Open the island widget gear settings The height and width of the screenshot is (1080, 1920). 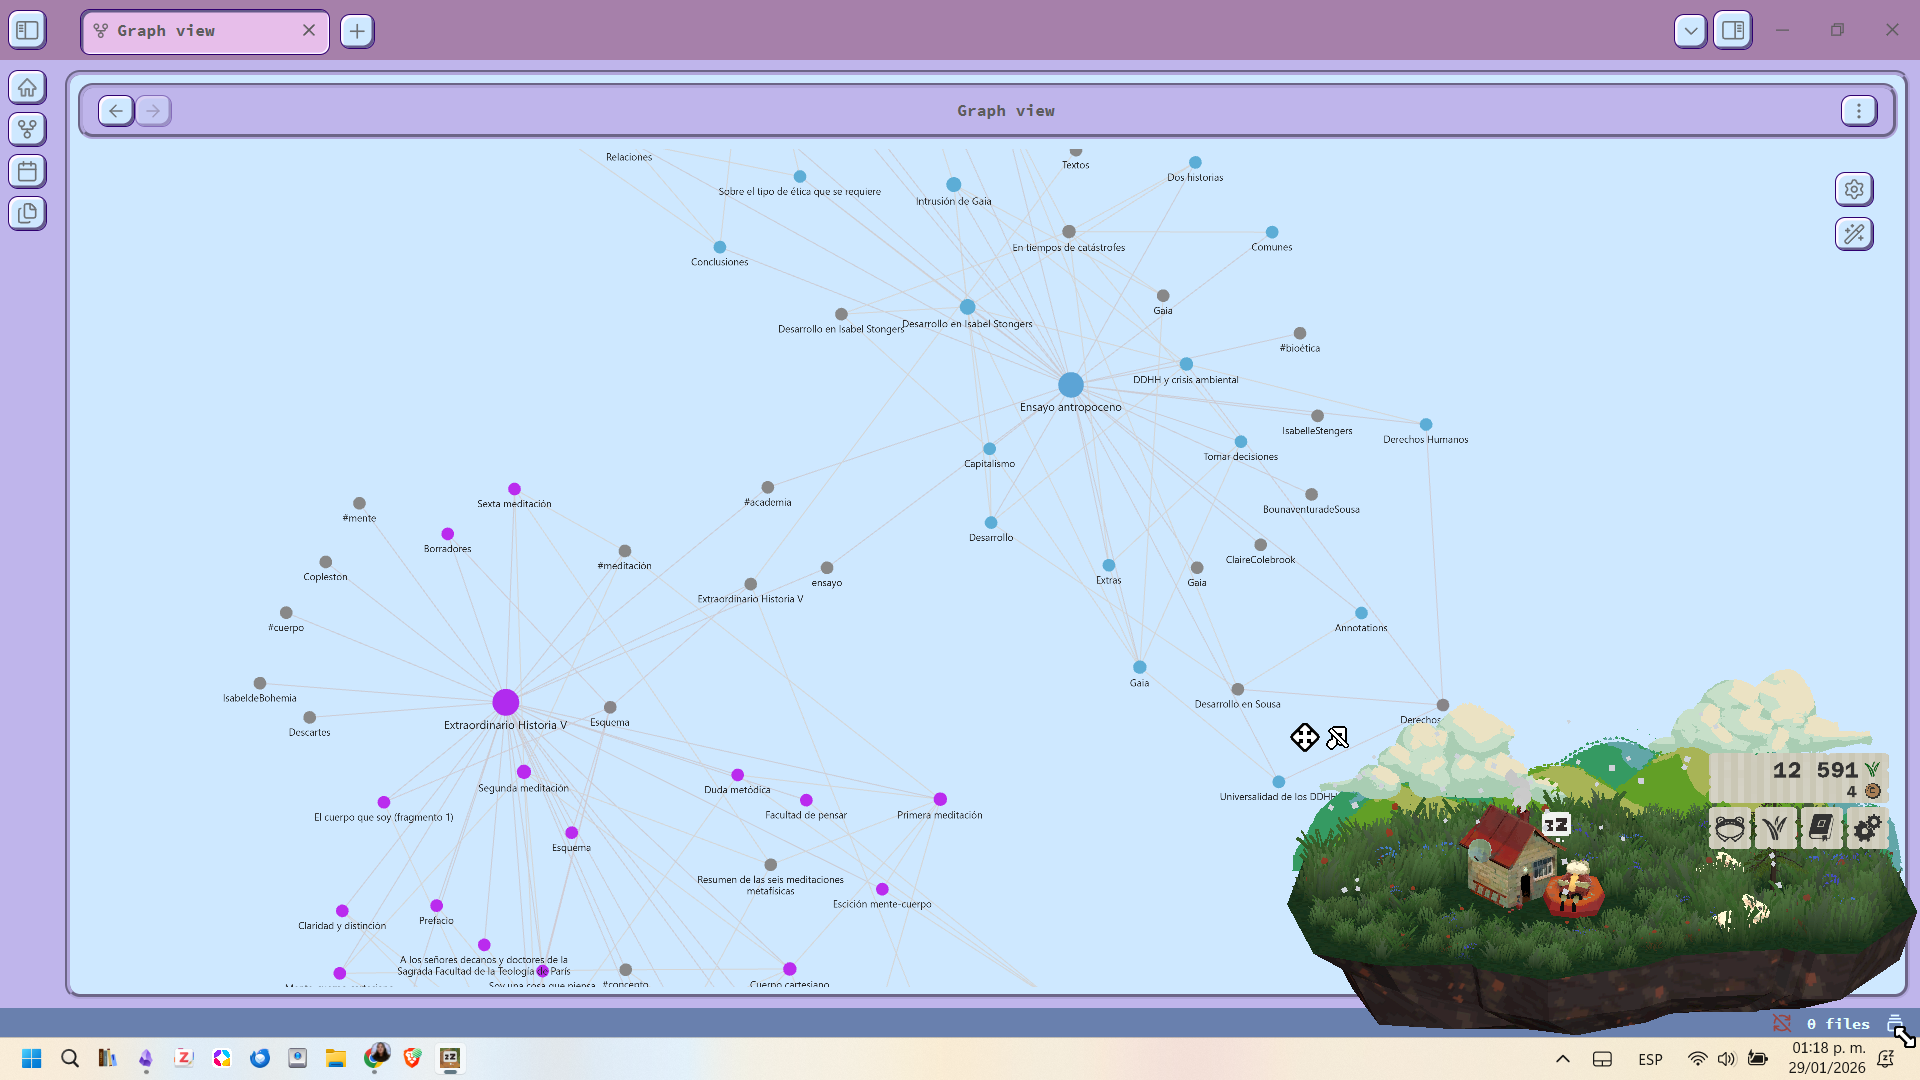pyautogui.click(x=1867, y=828)
